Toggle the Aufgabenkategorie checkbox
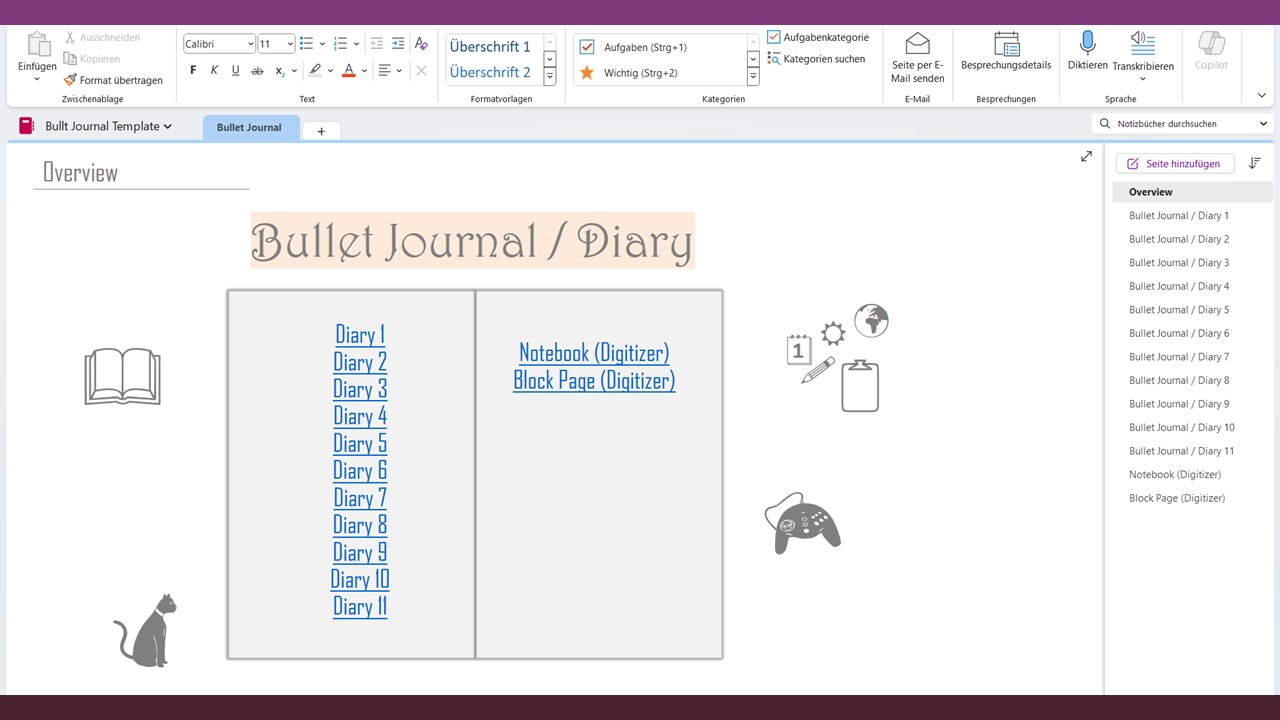 pyautogui.click(x=774, y=37)
